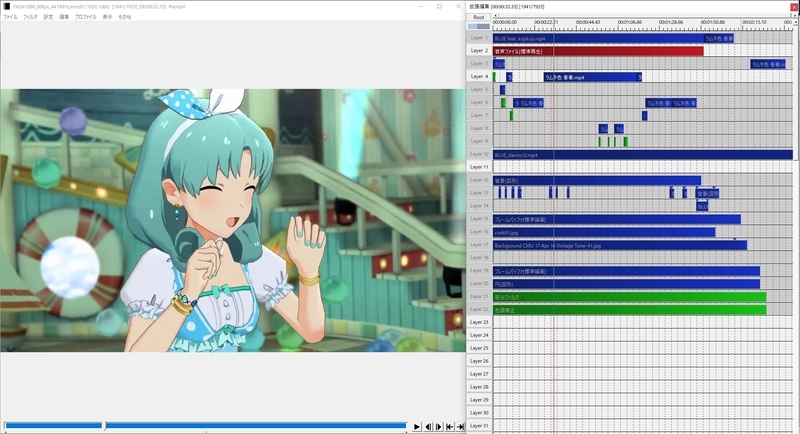Click the 00:02:13.10 mark on the time ruler
Viewport: 800px width, 434px height.
click(x=754, y=22)
